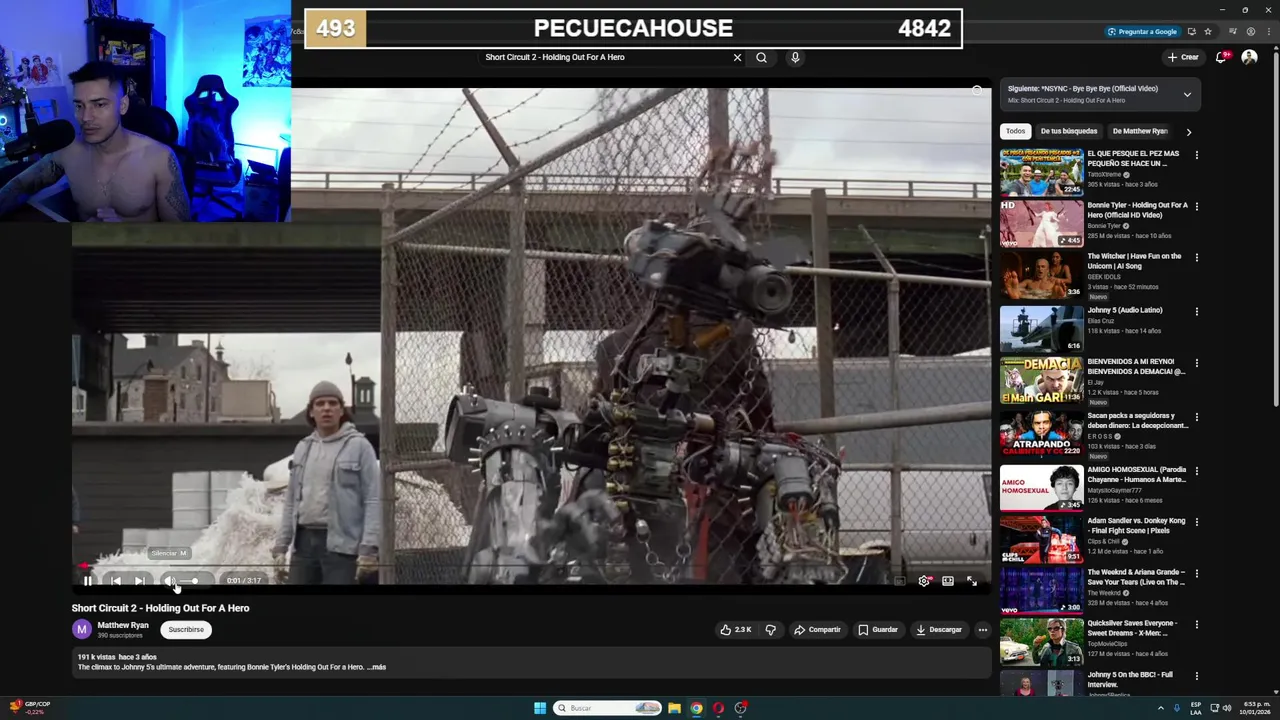Open the Chrome profile icon
The image size is (1280, 720).
tap(1251, 31)
